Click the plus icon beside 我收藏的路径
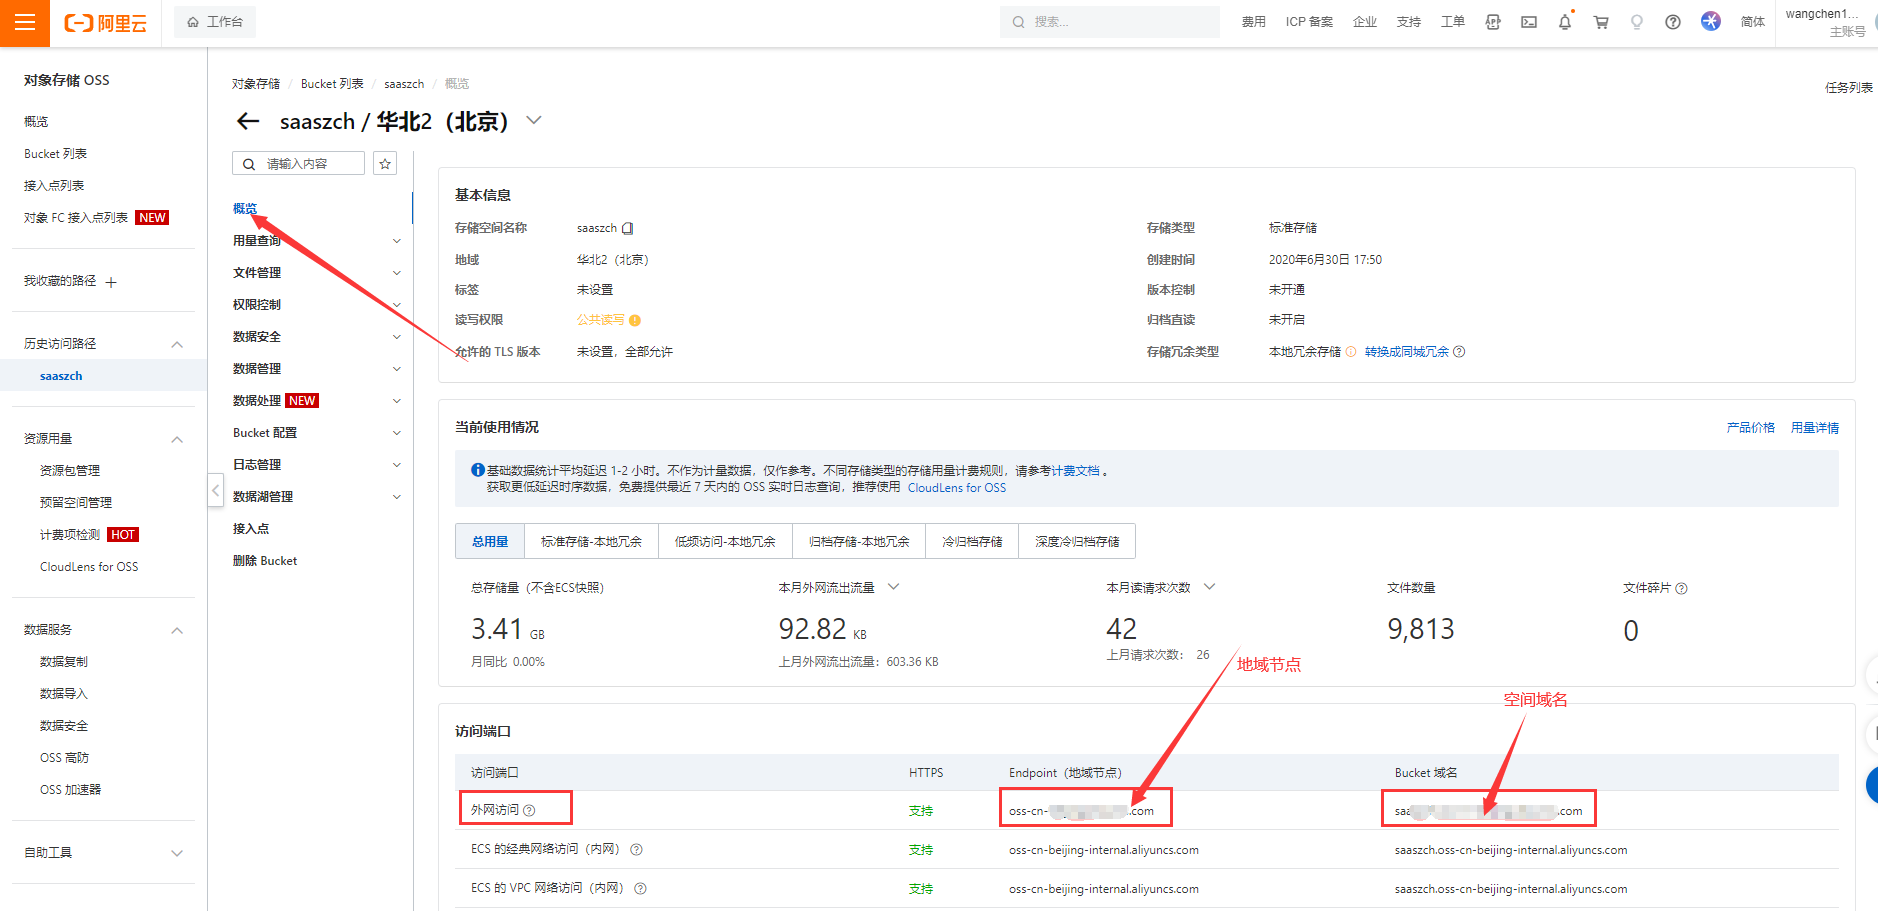1878x911 pixels. 111,282
